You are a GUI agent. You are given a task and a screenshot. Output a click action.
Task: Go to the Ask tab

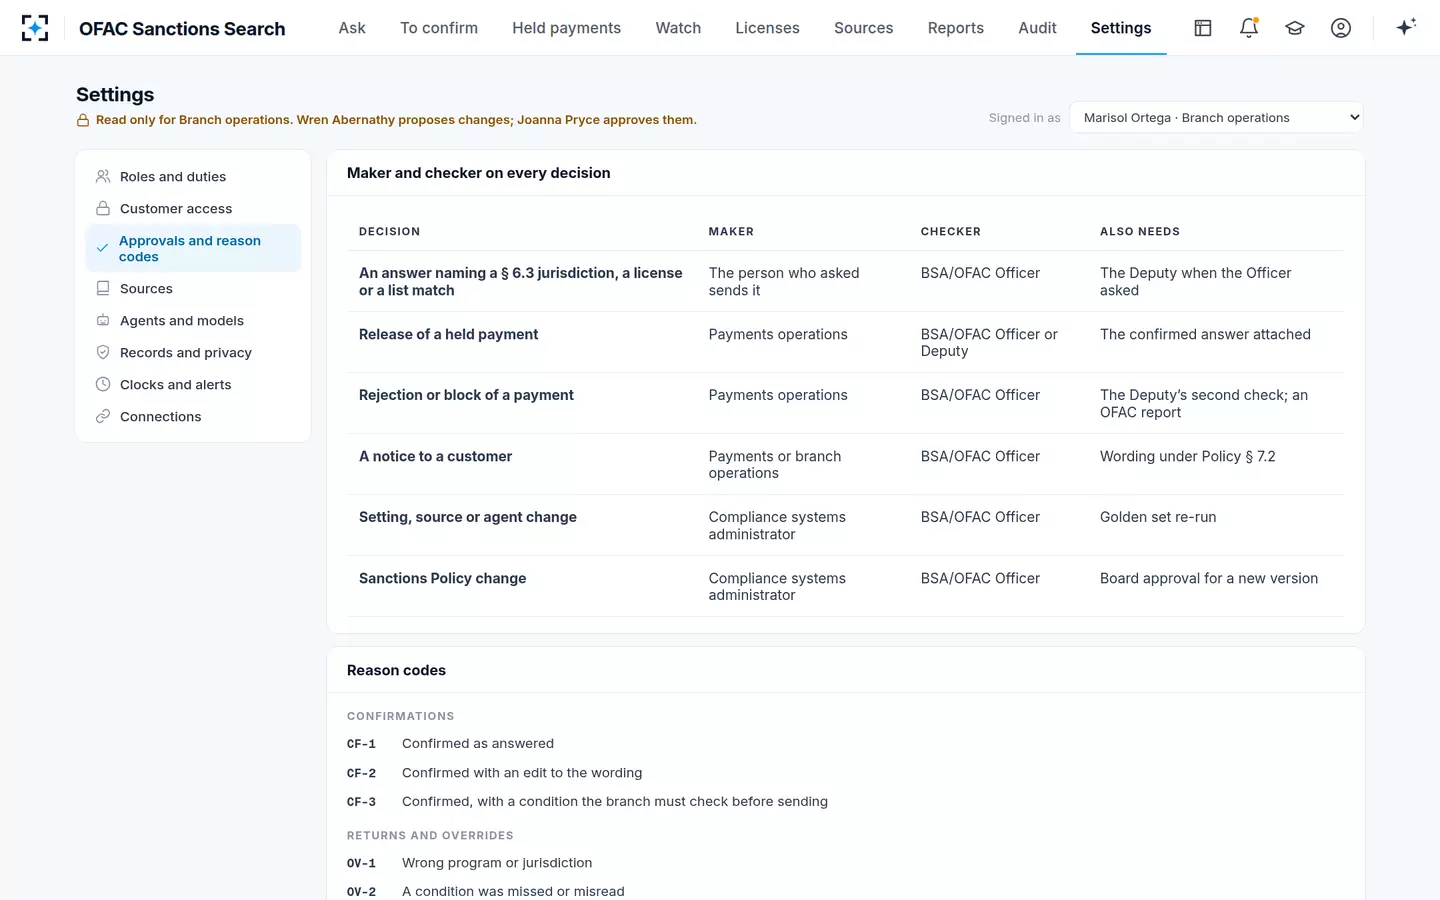click(352, 28)
